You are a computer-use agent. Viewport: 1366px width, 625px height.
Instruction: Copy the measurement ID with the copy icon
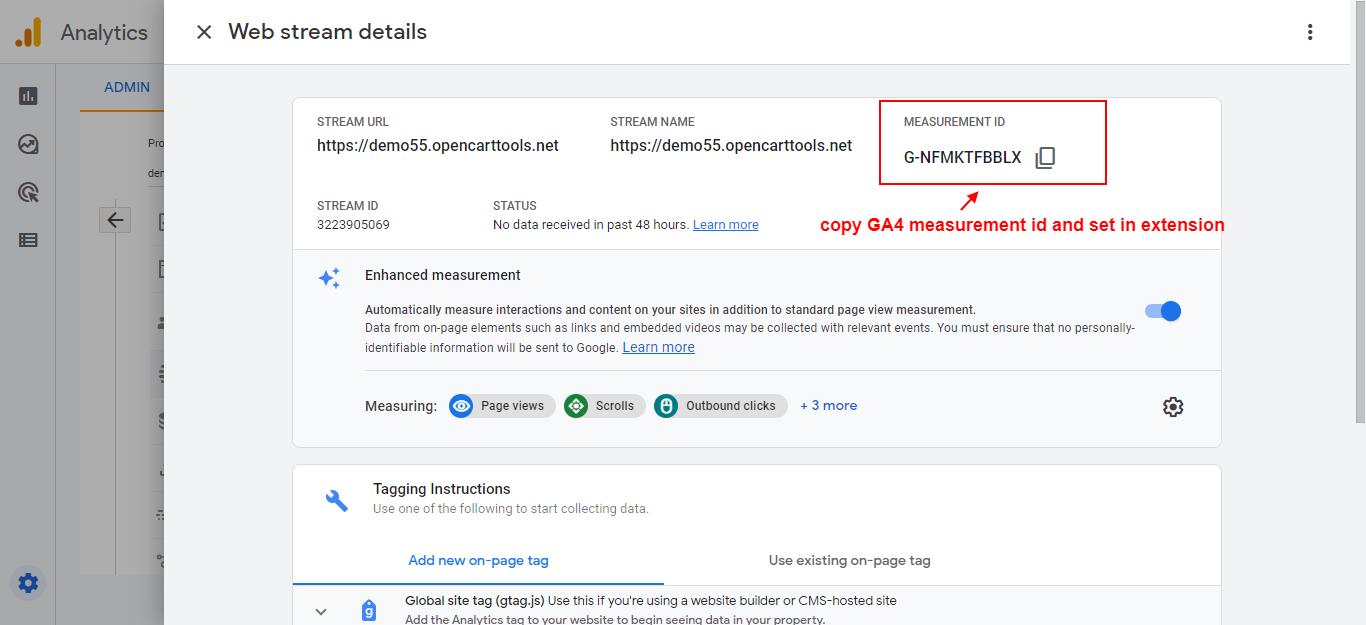click(1045, 158)
